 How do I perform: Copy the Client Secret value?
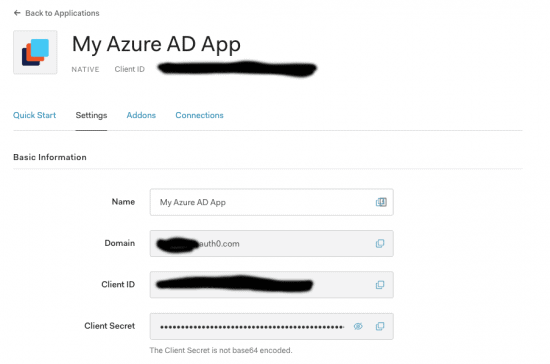pyautogui.click(x=380, y=326)
